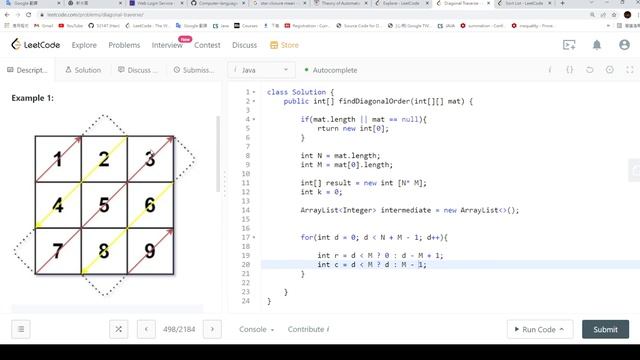This screenshot has width=640, height=360.
Task: Submit the solution
Action: pos(605,329)
